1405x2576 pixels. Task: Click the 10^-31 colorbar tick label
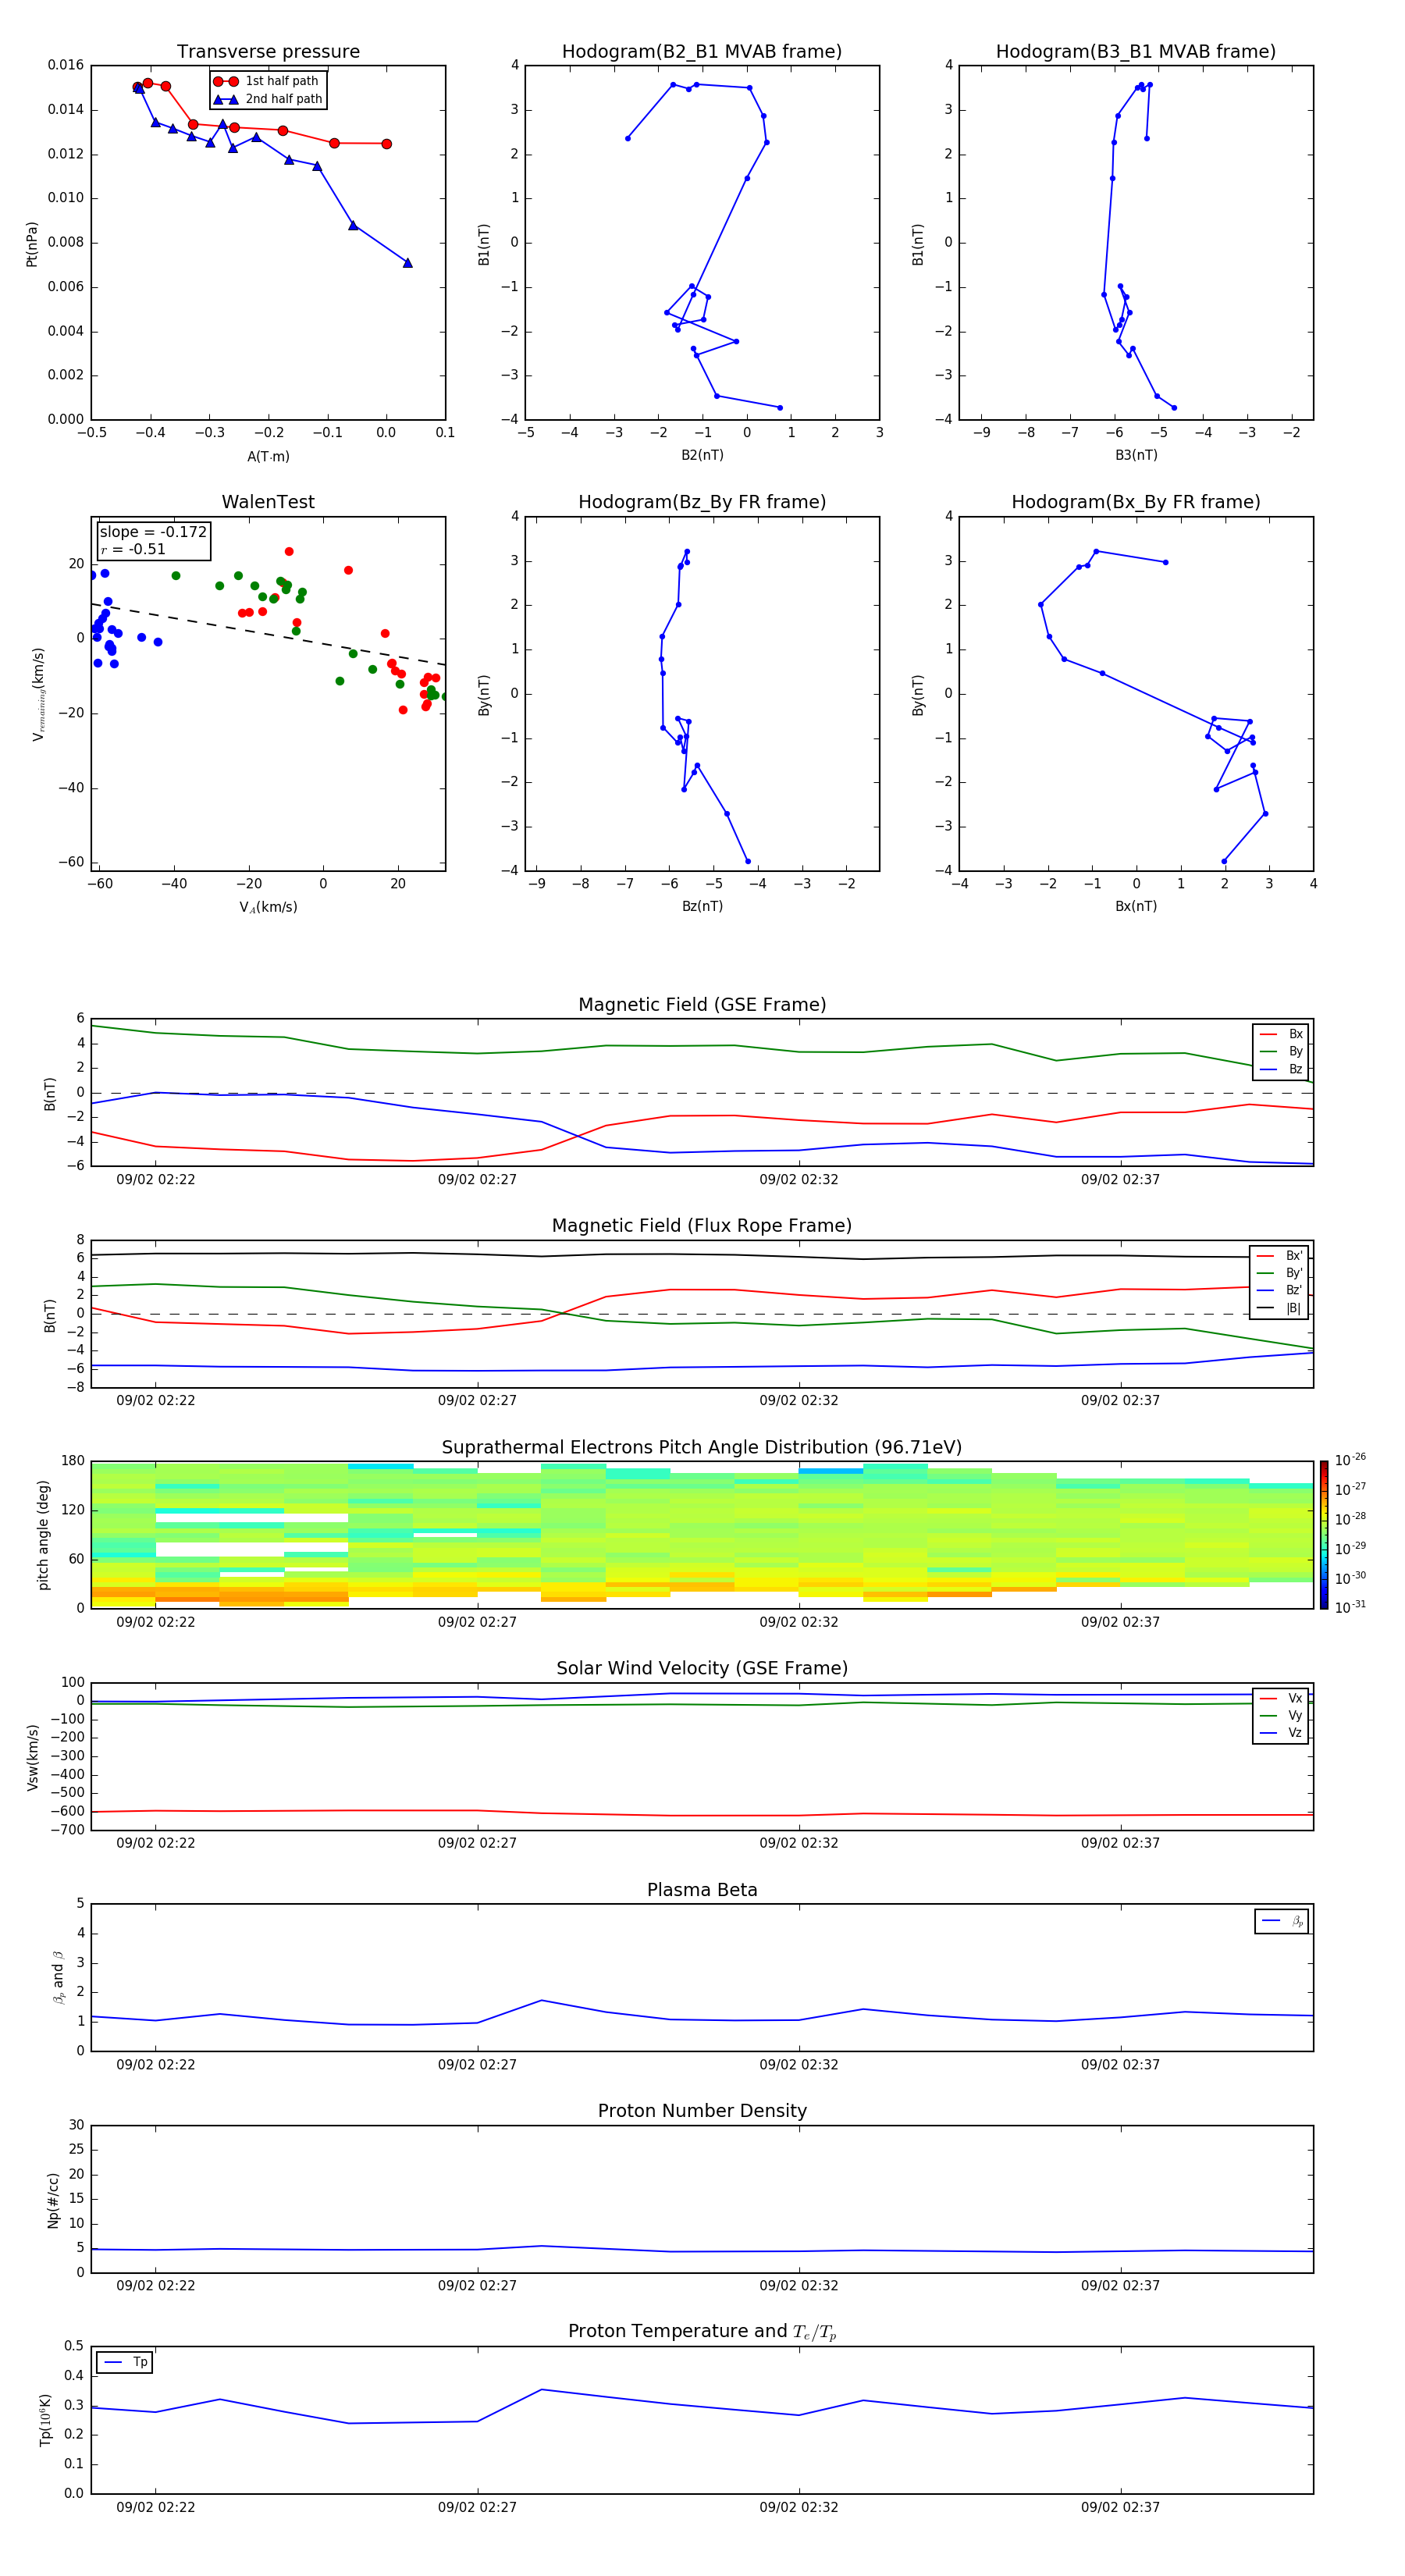tap(1350, 1607)
